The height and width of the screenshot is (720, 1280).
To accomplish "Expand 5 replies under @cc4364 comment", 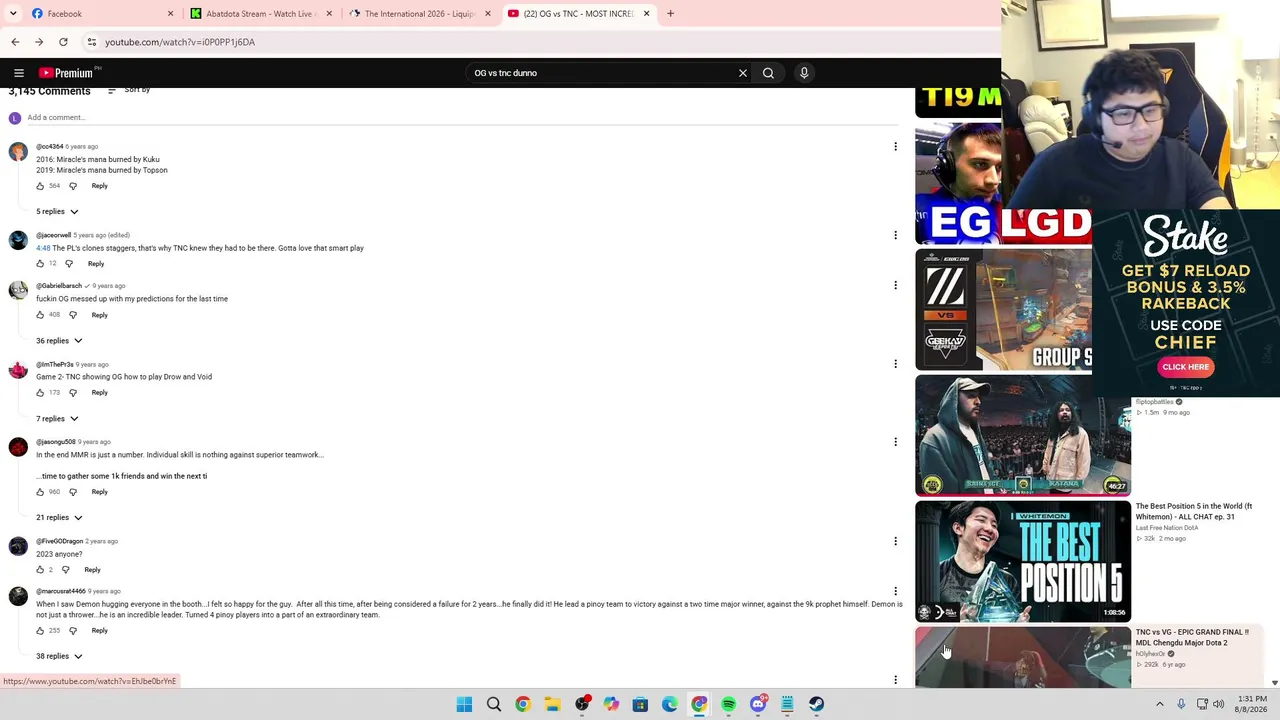I will click(x=57, y=212).
